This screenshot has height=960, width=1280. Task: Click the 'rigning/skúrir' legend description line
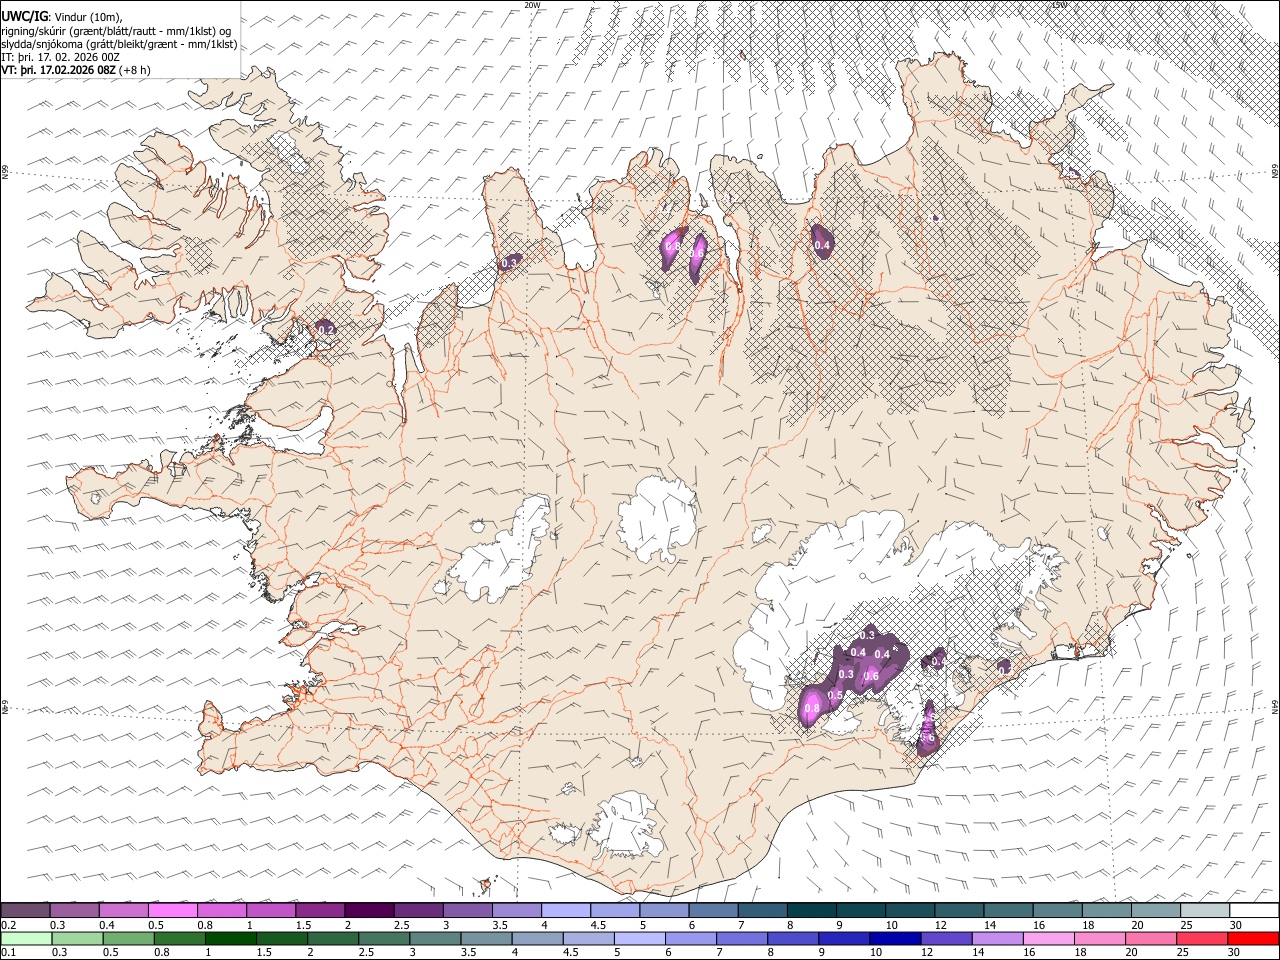pyautogui.click(x=117, y=31)
